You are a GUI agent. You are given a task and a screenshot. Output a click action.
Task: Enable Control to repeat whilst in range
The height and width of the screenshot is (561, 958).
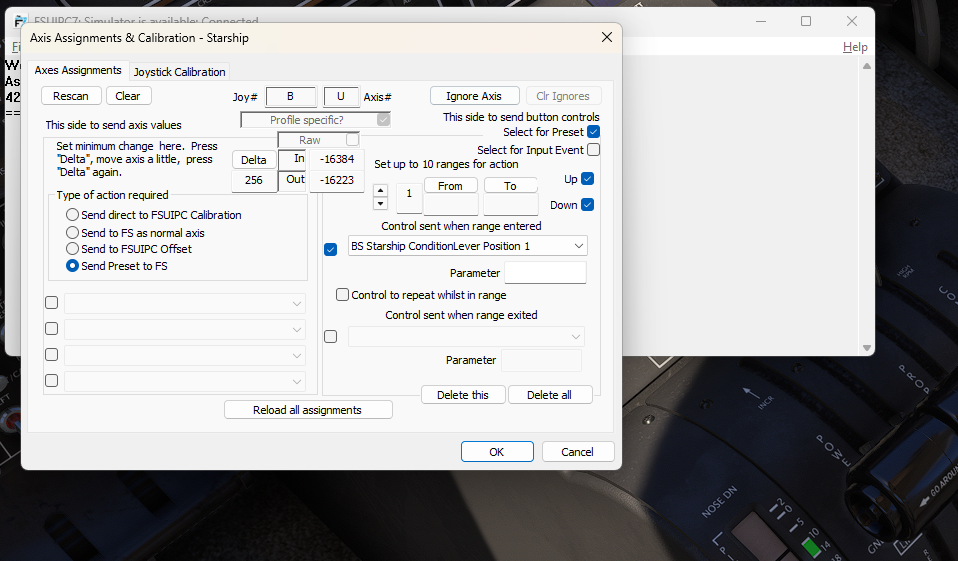(x=342, y=295)
